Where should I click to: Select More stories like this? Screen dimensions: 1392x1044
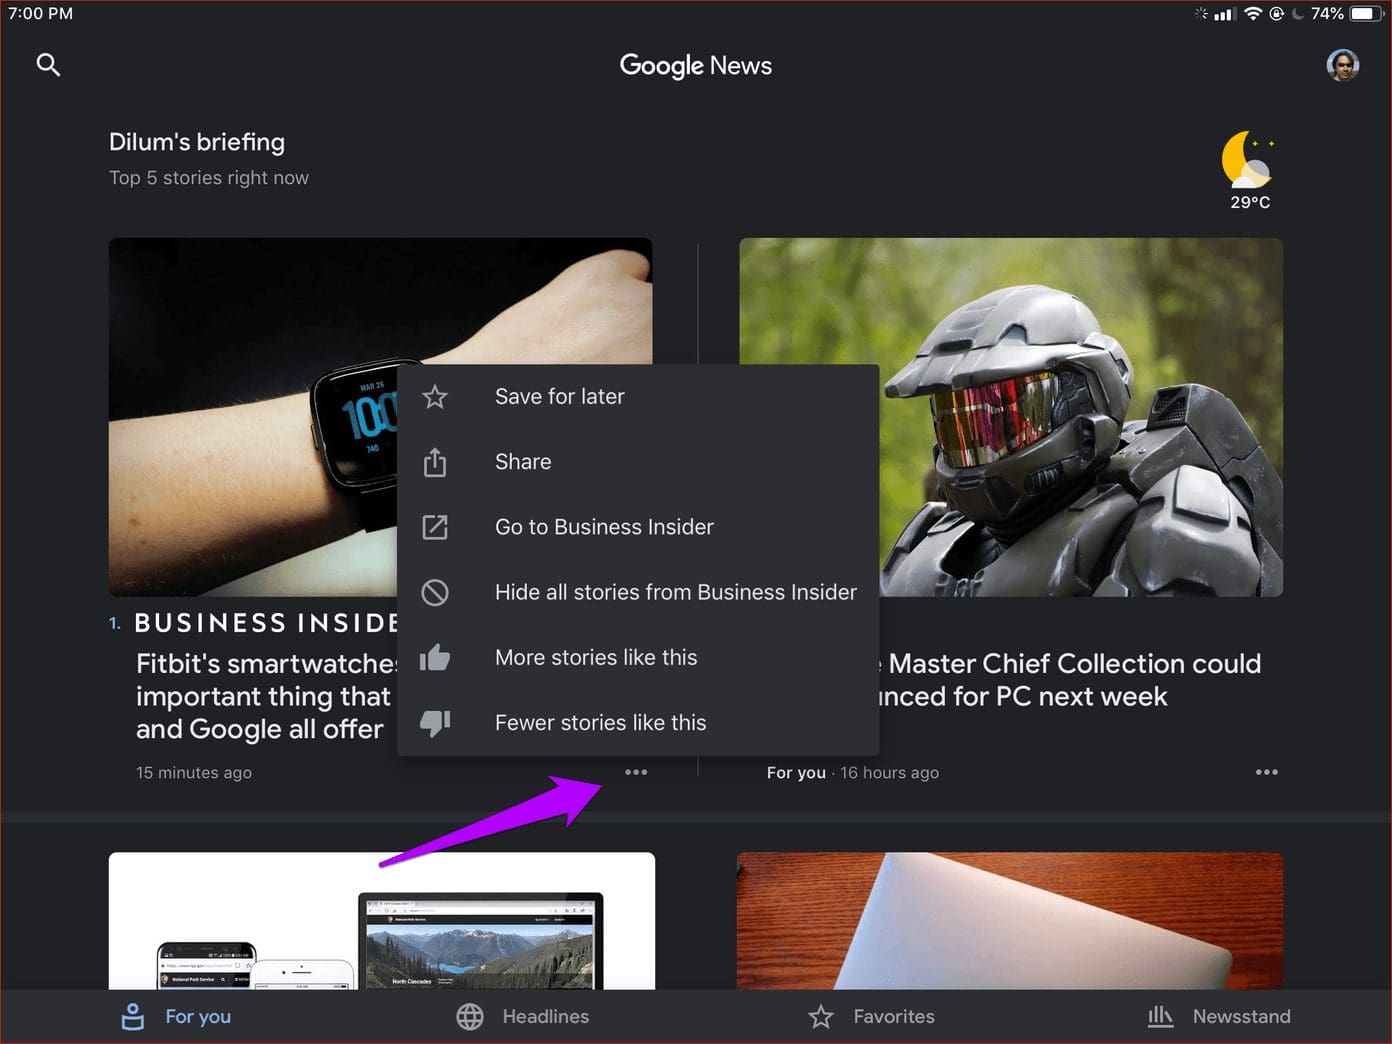638,657
